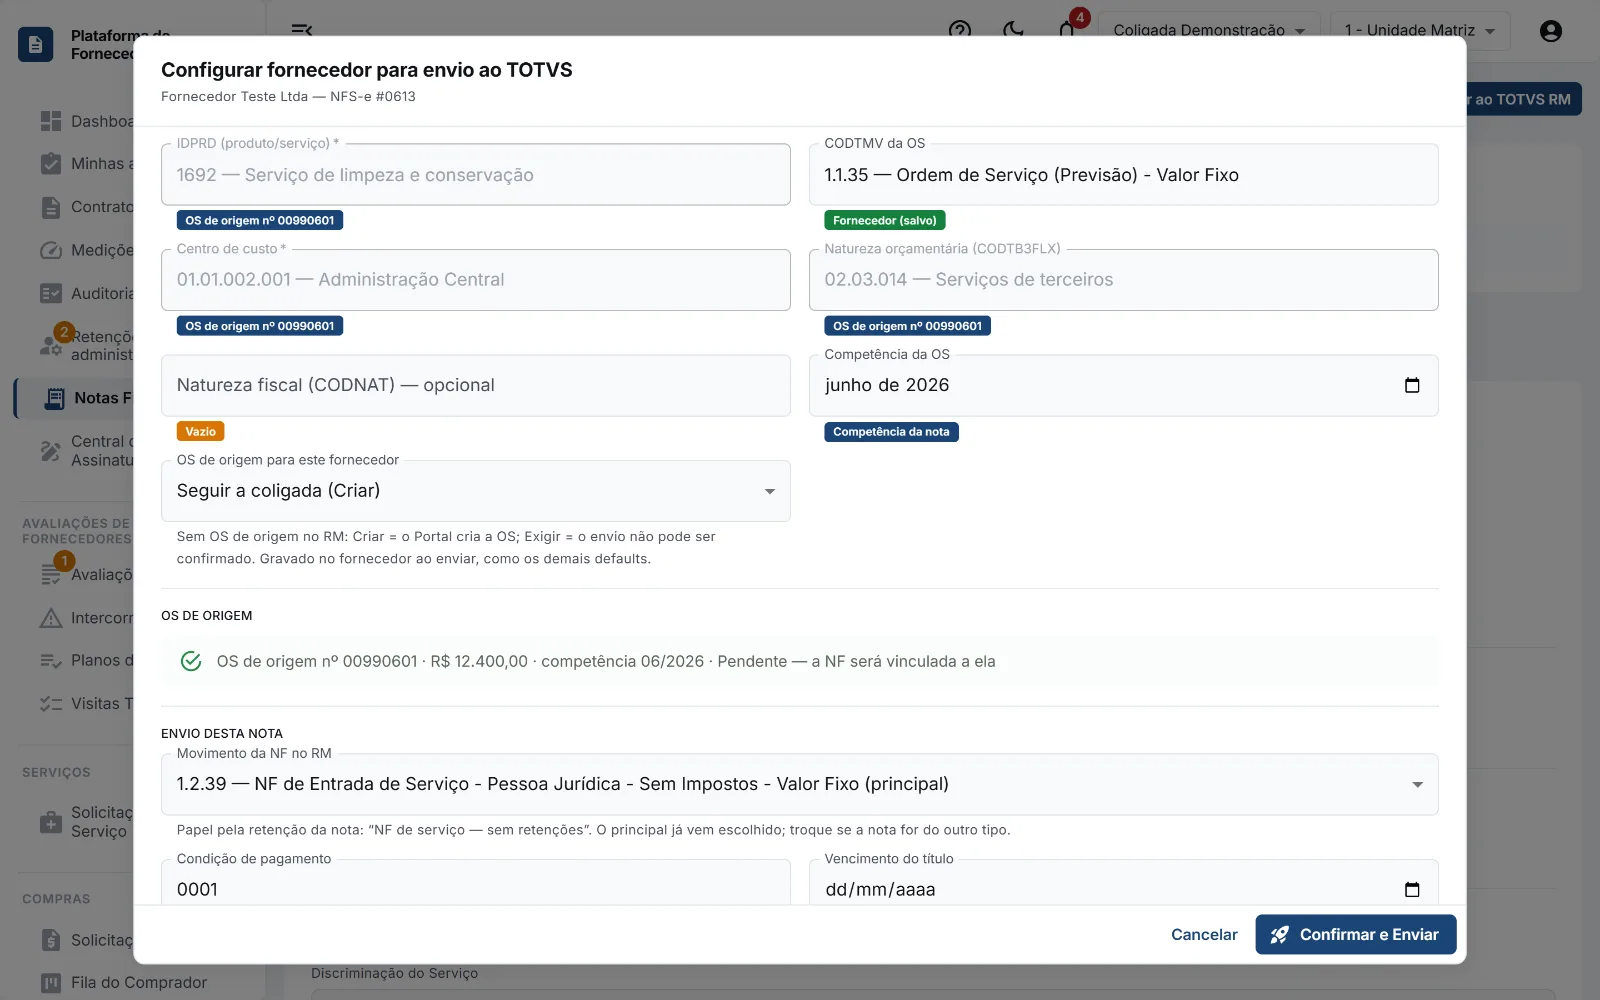Click the Auditoria icon in sidebar

tap(51, 293)
